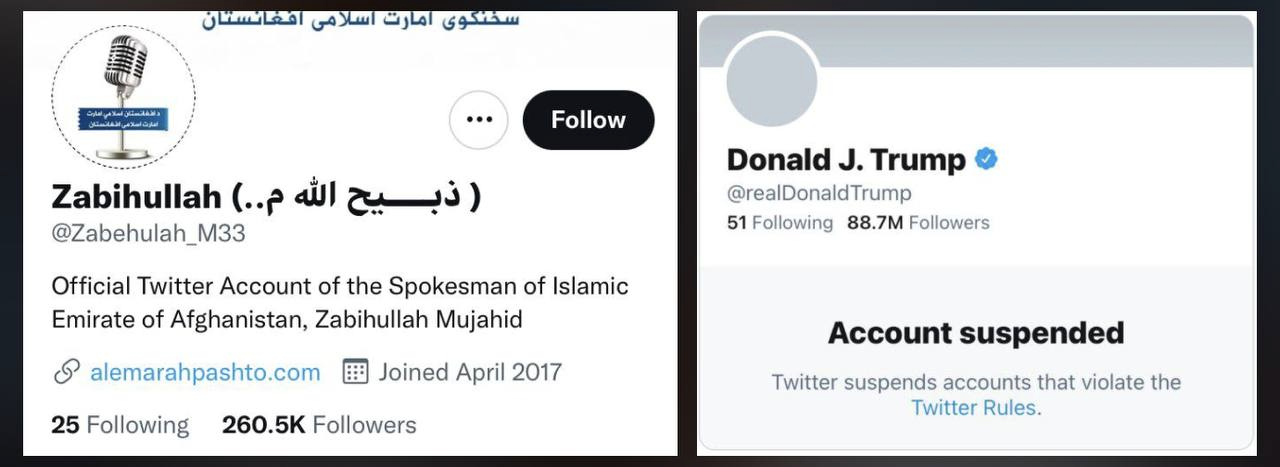
Task: Open the three-dot more options menu
Action: (479, 120)
